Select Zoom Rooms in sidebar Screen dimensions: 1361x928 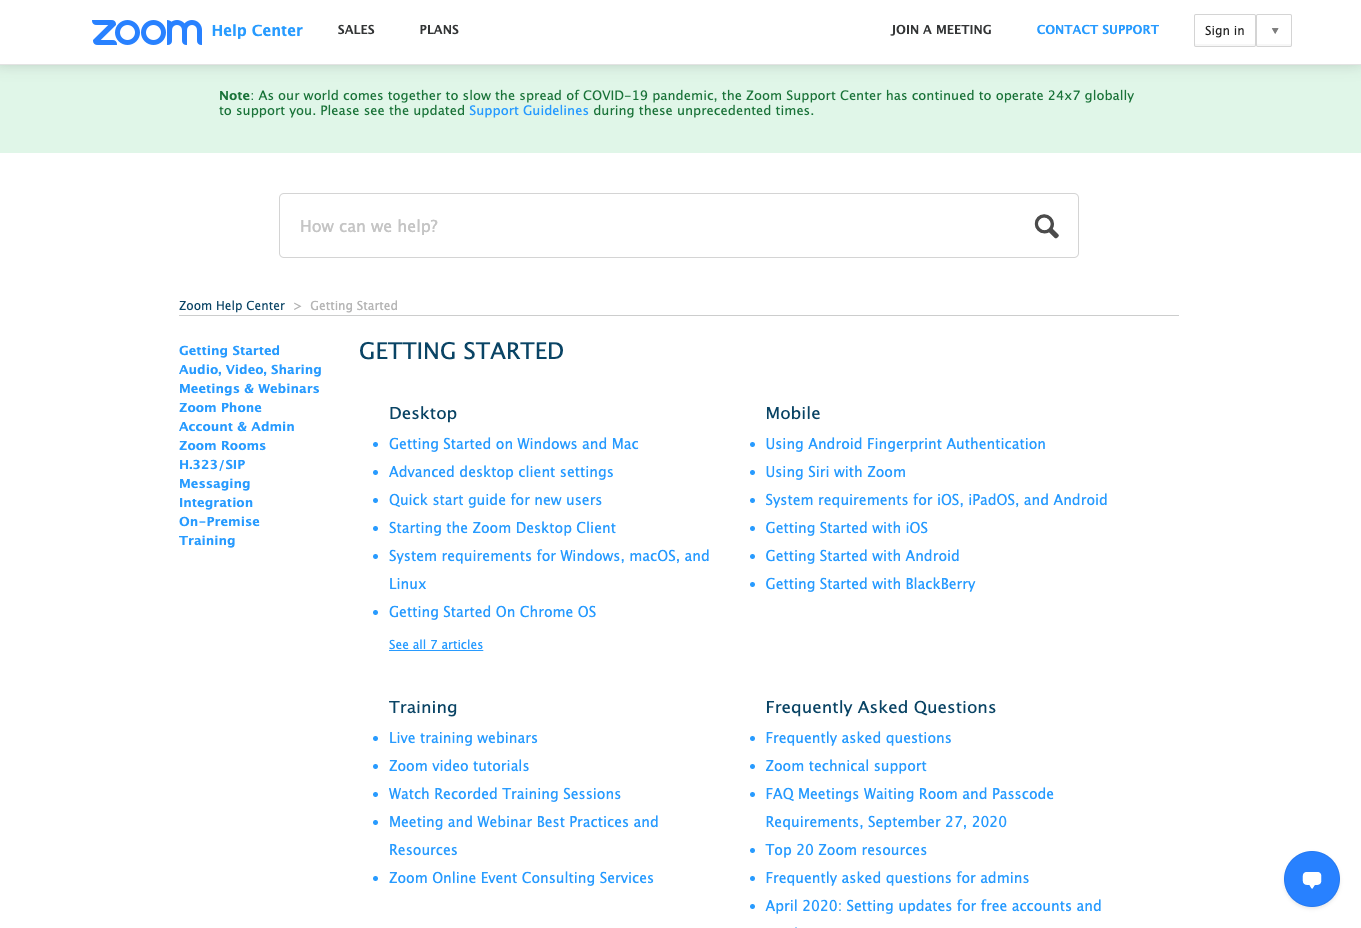click(x=222, y=446)
